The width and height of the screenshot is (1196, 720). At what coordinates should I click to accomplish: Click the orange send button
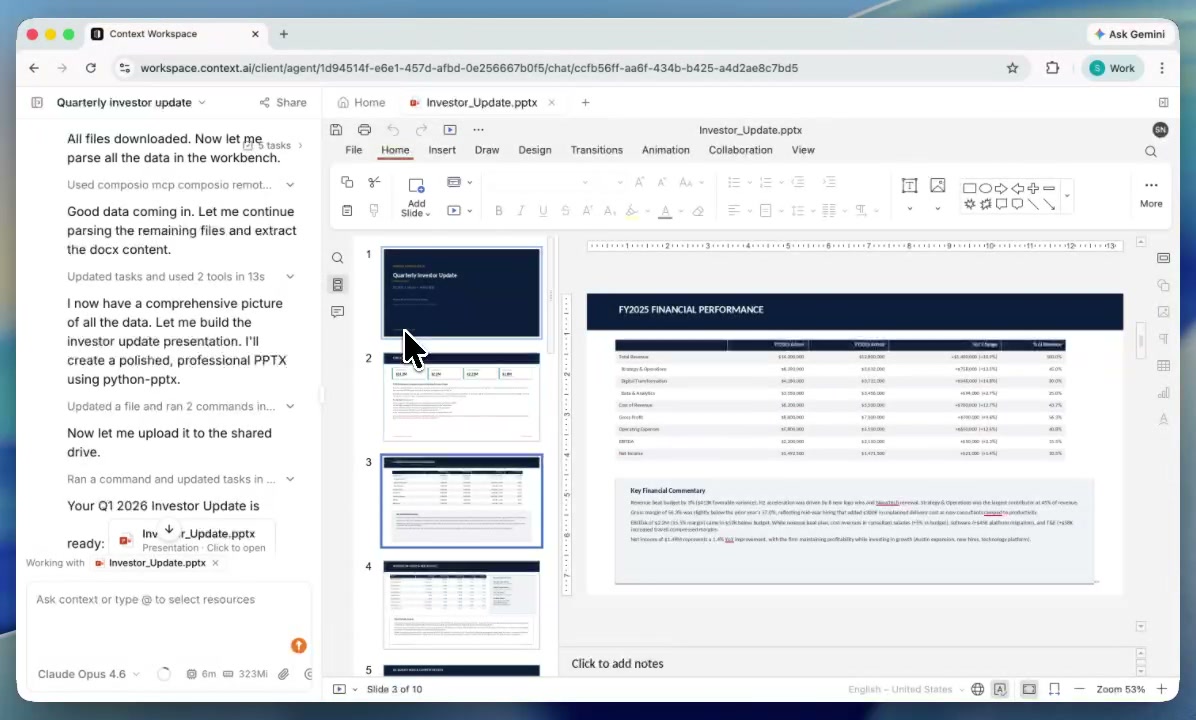click(299, 646)
